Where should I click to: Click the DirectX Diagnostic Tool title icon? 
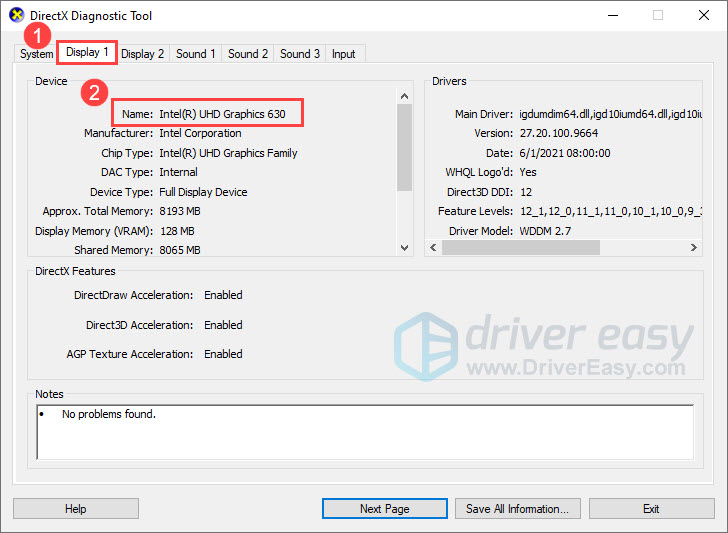coord(17,15)
